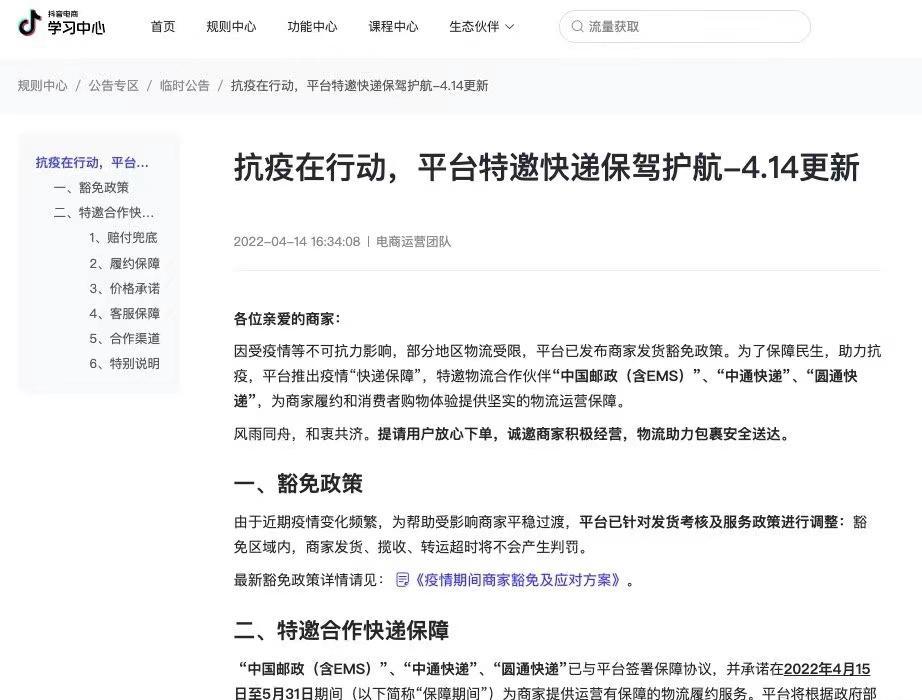This screenshot has width=922, height=700.
Task: Click the 公告专区 breadcrumb link
Action: point(113,86)
